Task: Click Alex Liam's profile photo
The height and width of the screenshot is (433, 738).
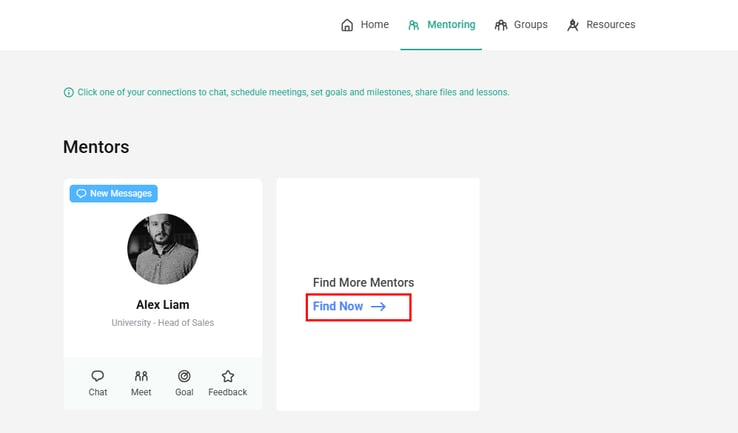Action: pyautogui.click(x=163, y=249)
